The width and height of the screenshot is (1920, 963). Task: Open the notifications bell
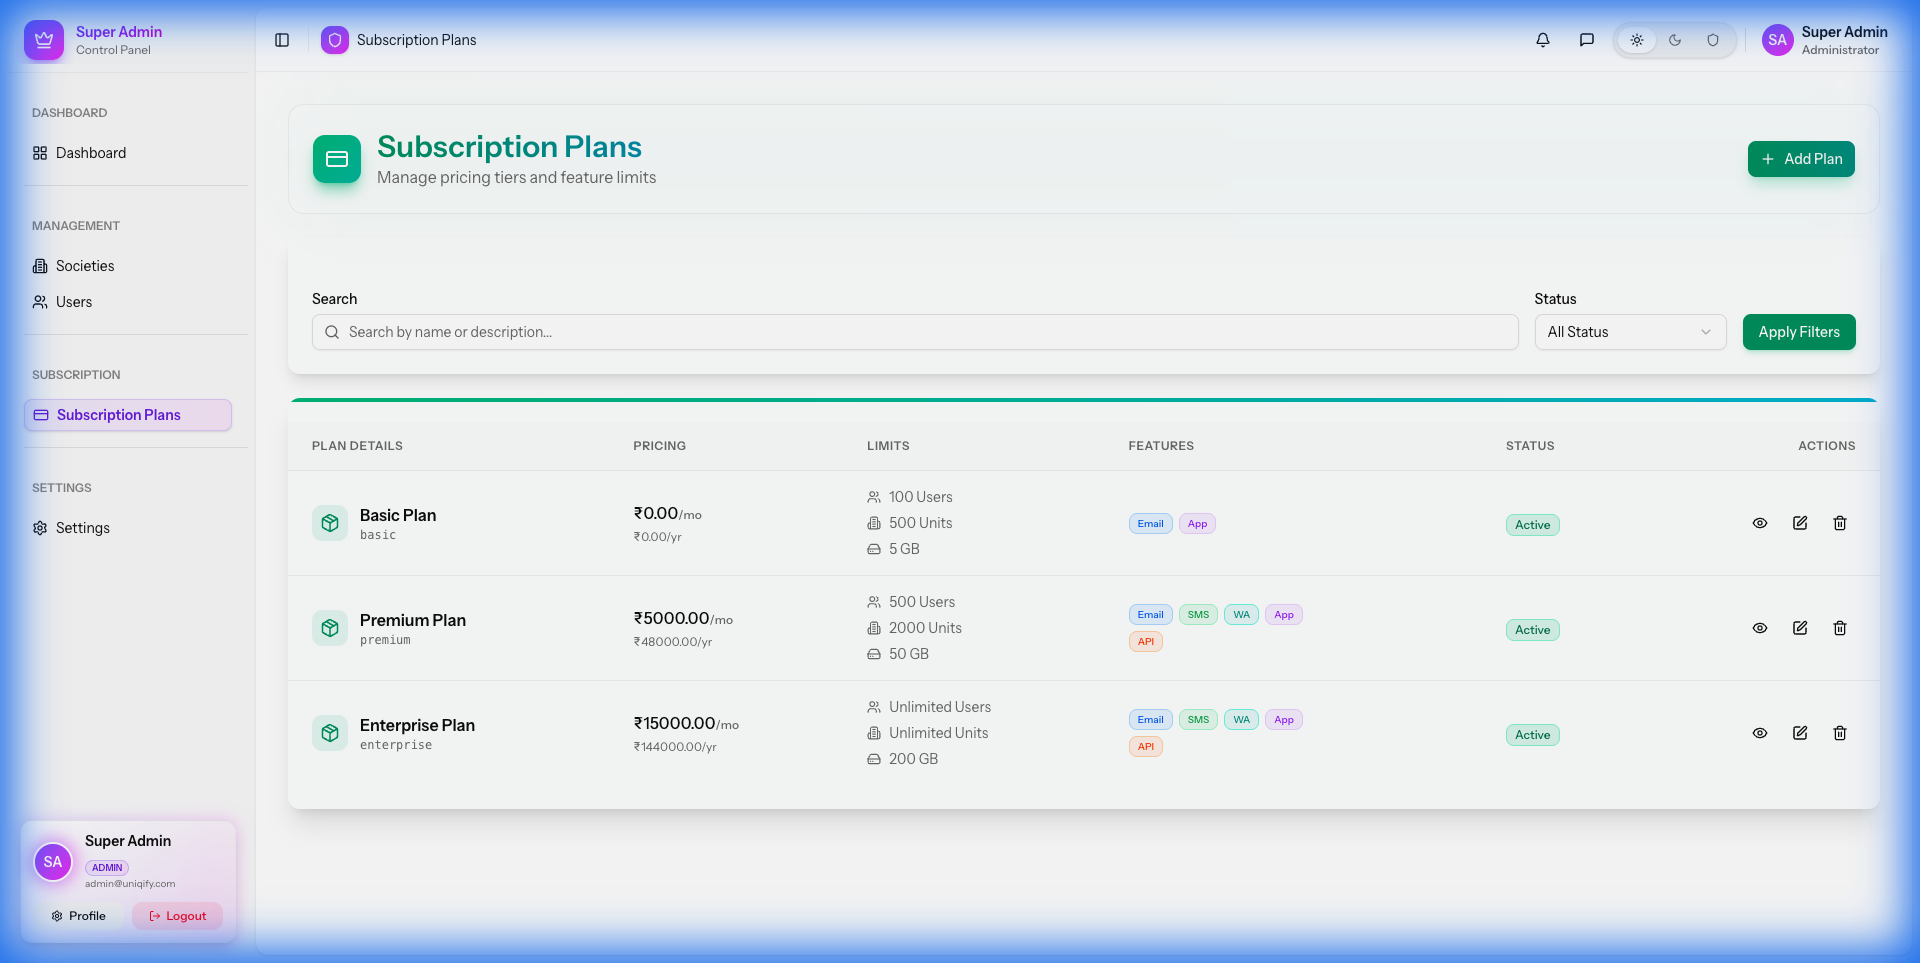tap(1543, 40)
